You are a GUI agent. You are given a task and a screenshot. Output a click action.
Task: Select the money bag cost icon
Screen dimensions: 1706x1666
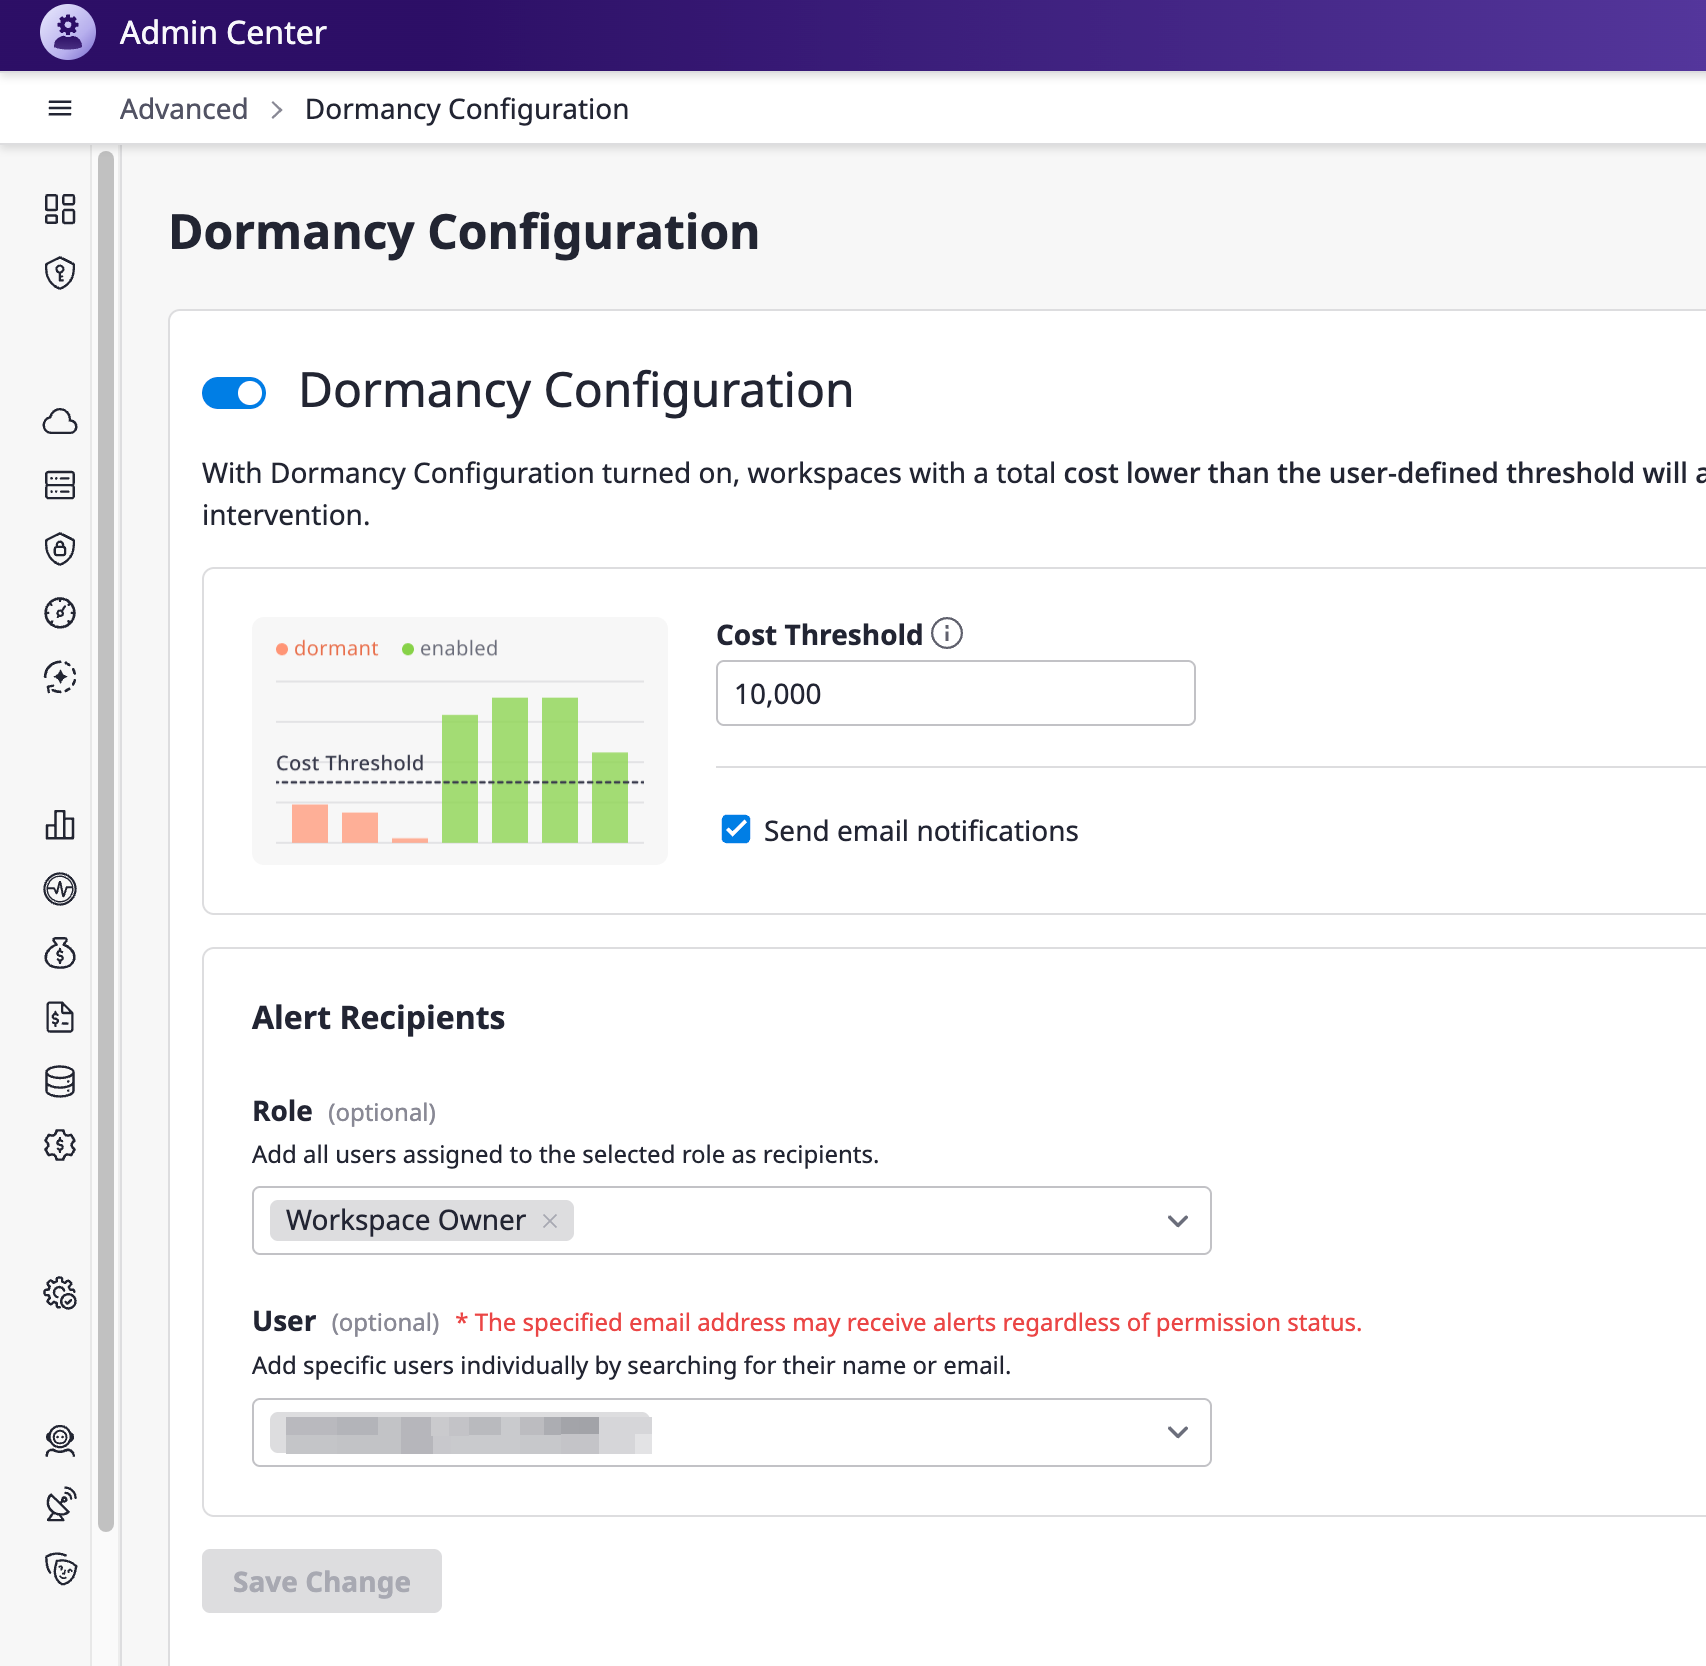(x=60, y=953)
